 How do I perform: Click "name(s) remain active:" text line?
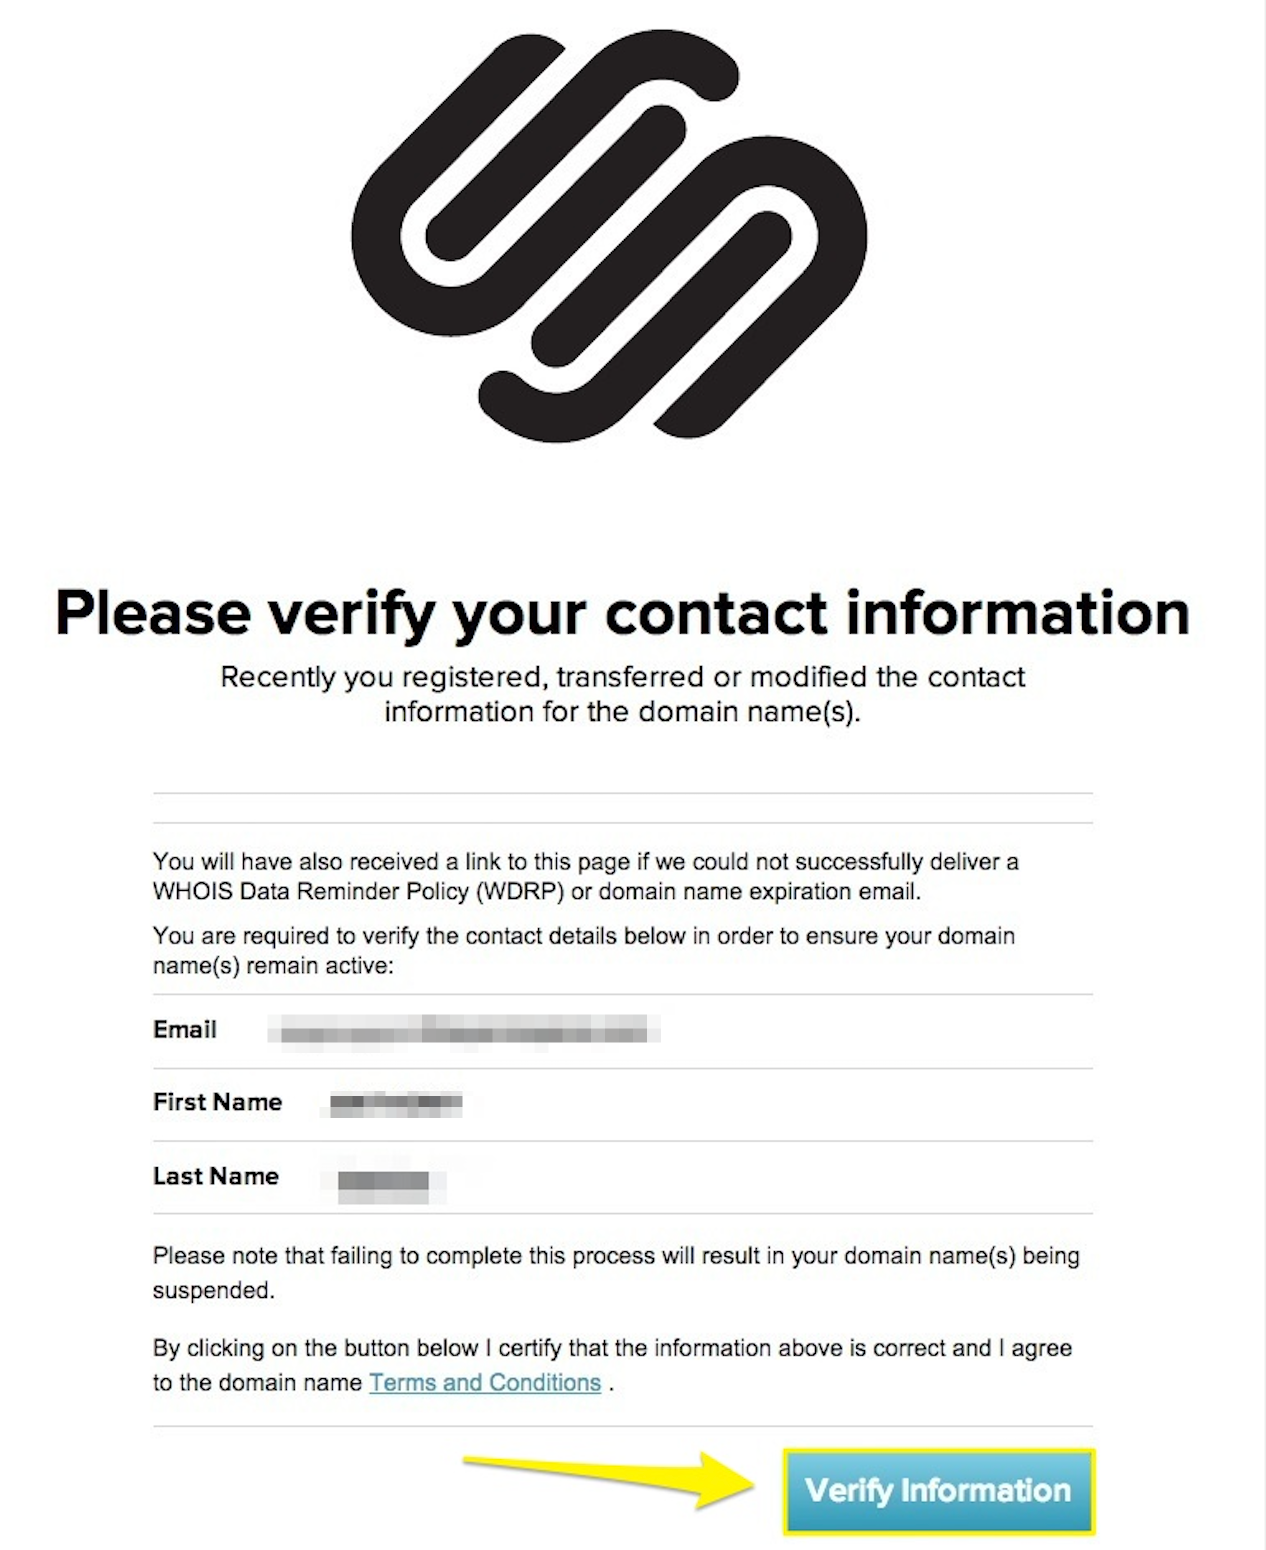click(273, 966)
